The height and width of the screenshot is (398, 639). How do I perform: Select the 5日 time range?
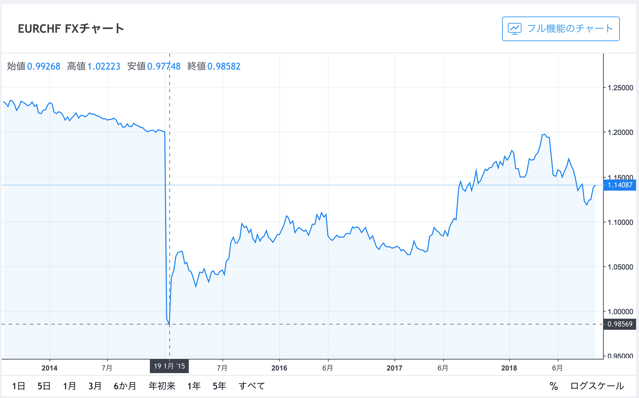tap(44, 386)
